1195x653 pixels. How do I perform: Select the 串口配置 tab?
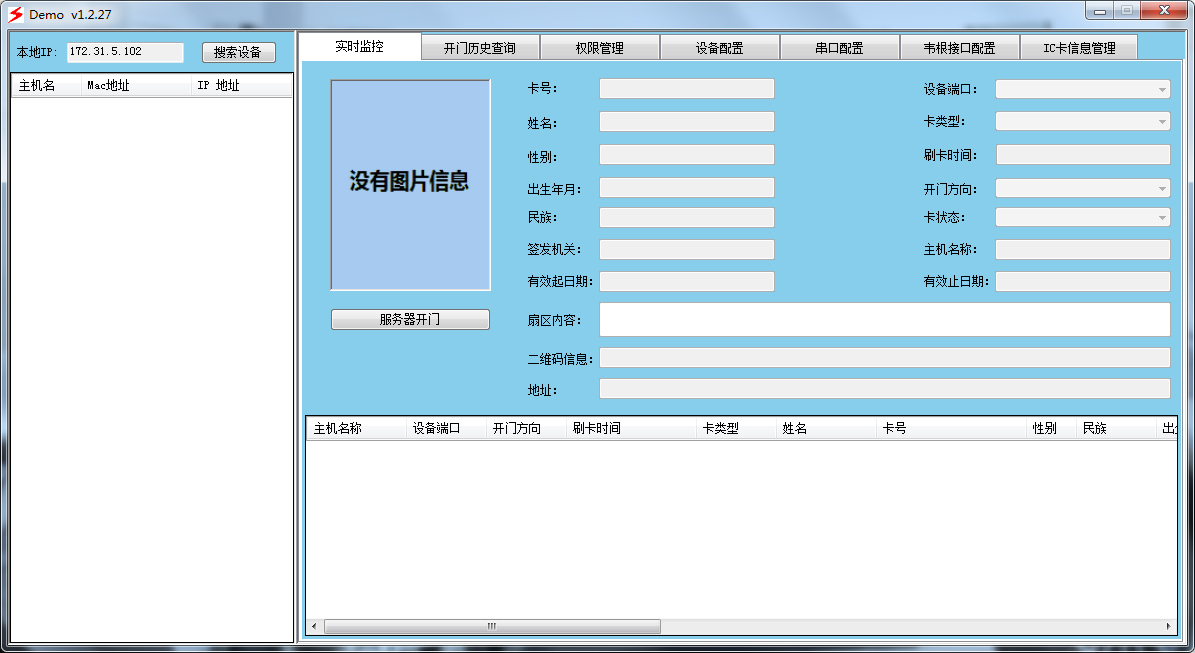point(840,48)
